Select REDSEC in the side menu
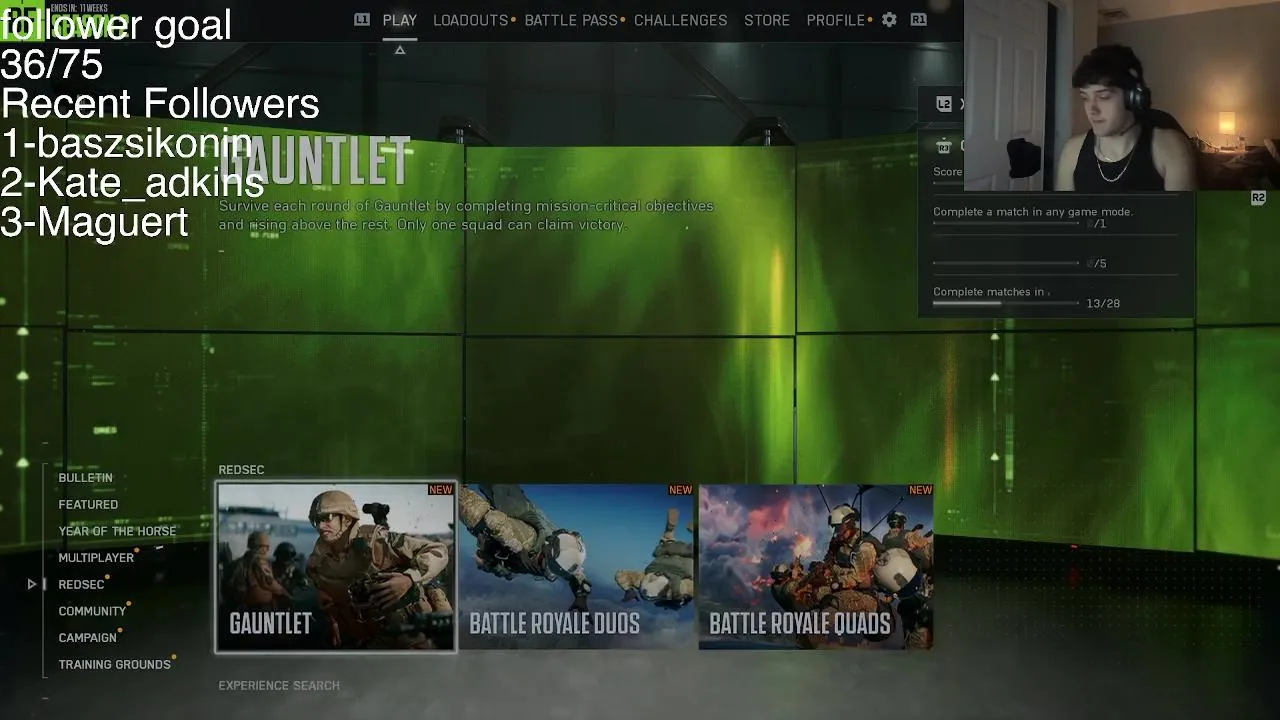Viewport: 1280px width, 720px height. point(81,584)
